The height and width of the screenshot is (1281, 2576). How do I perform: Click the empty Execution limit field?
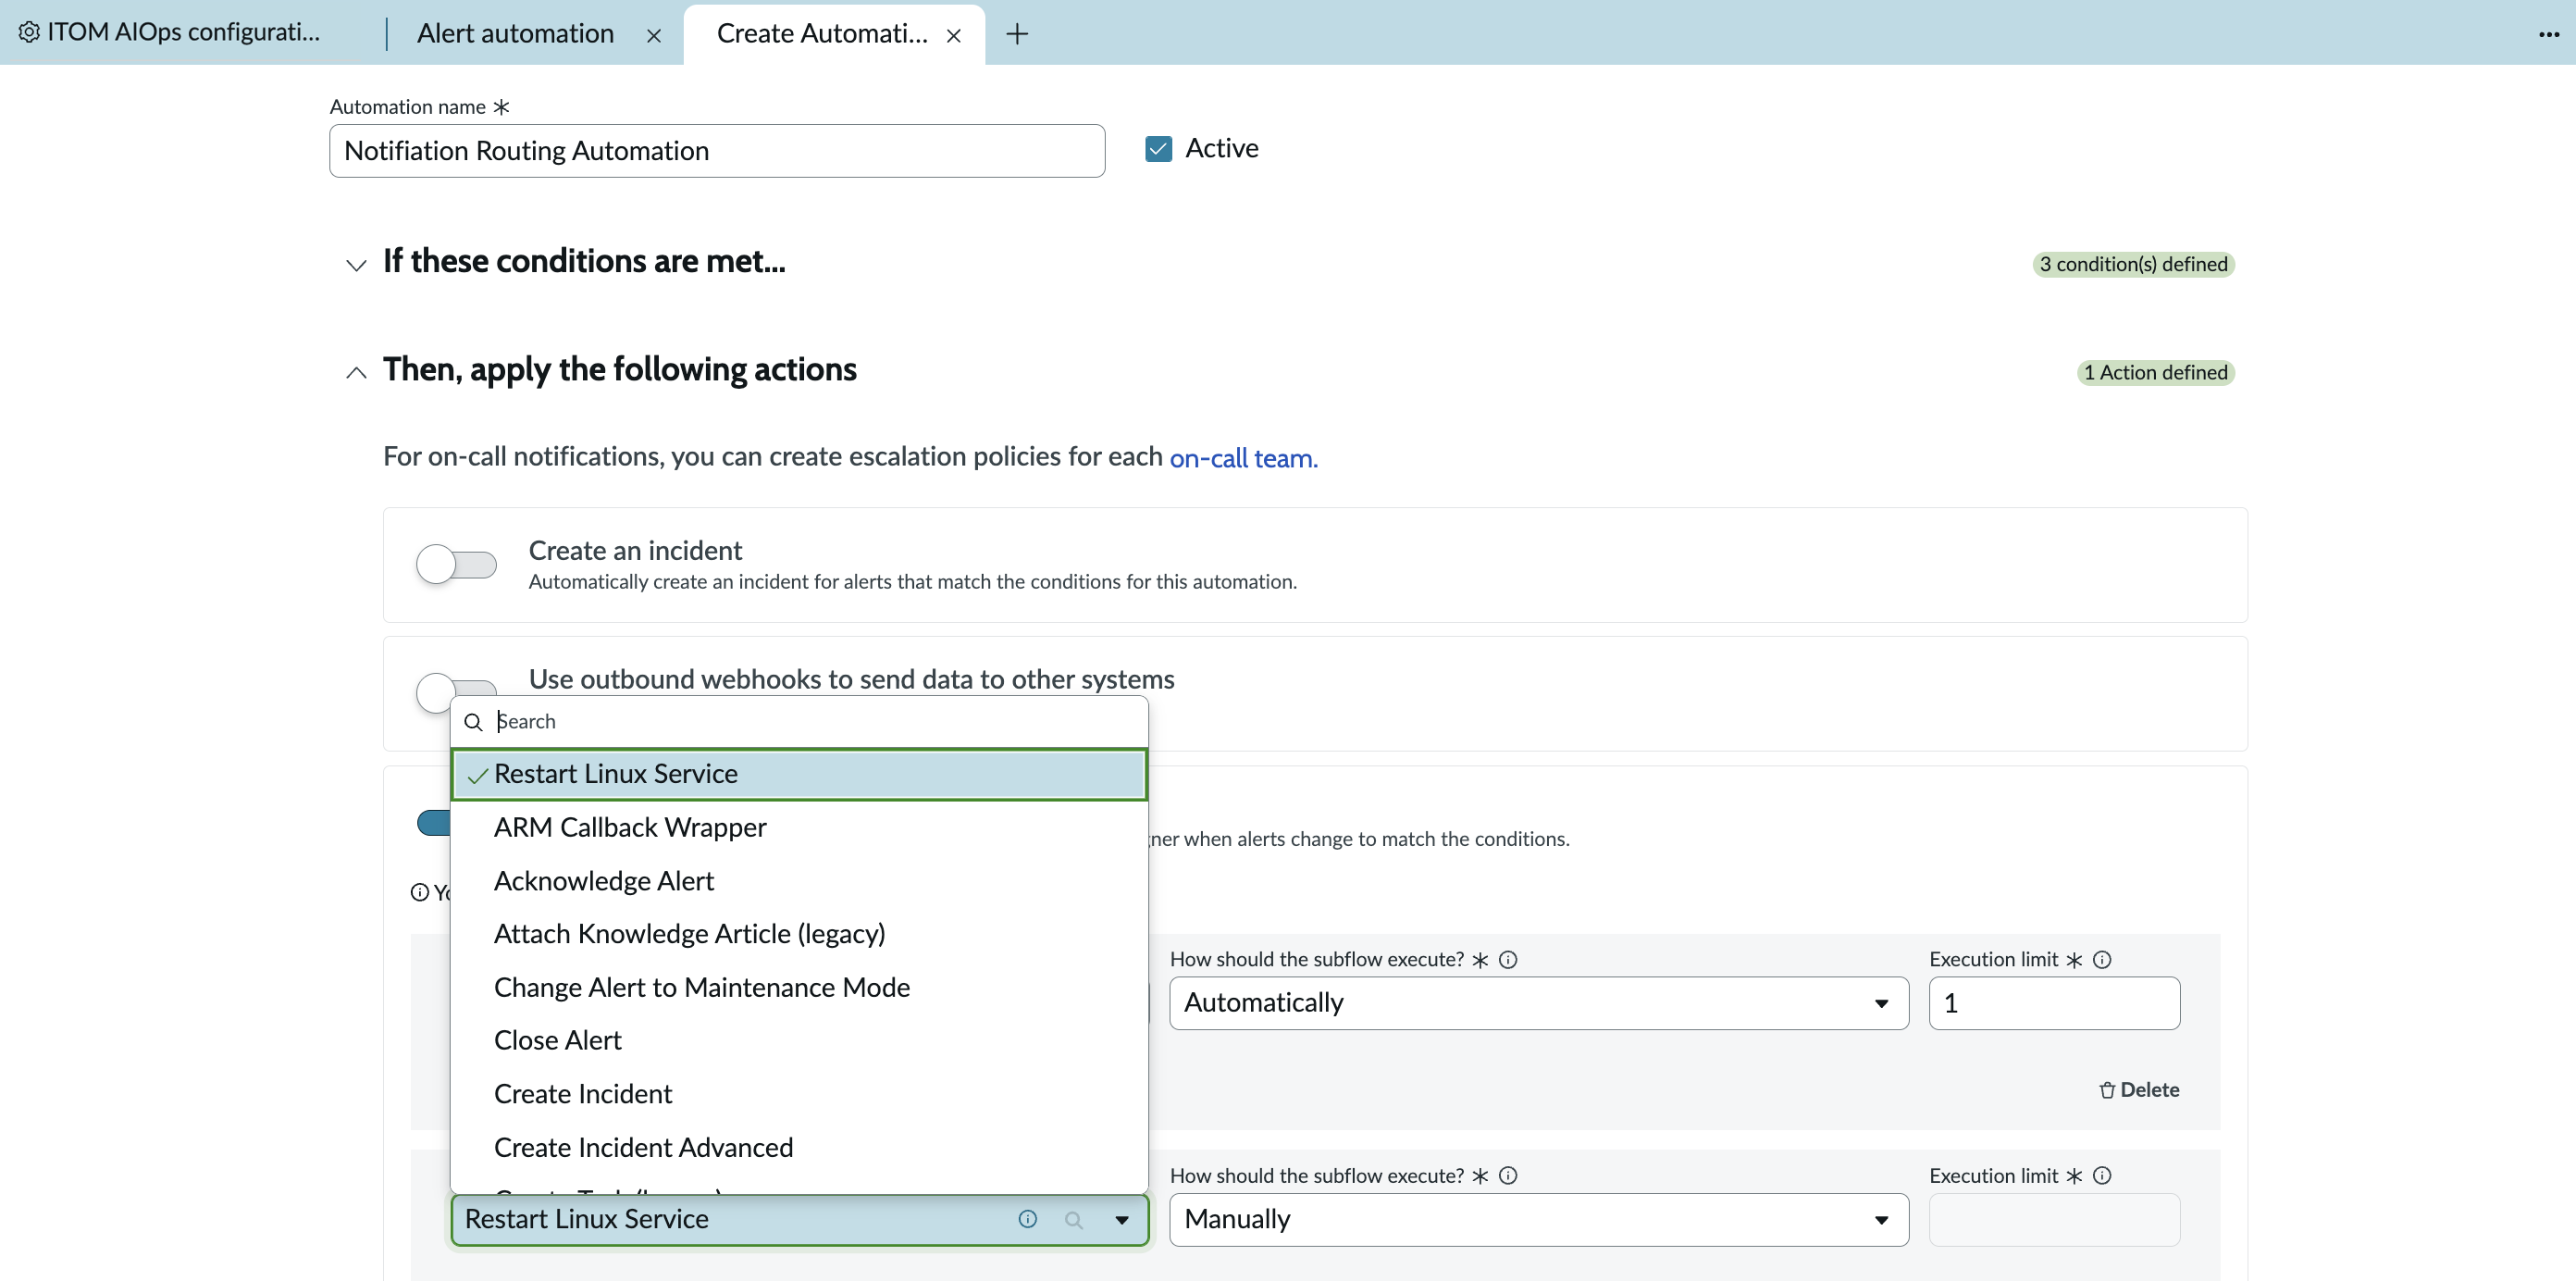point(2054,1219)
